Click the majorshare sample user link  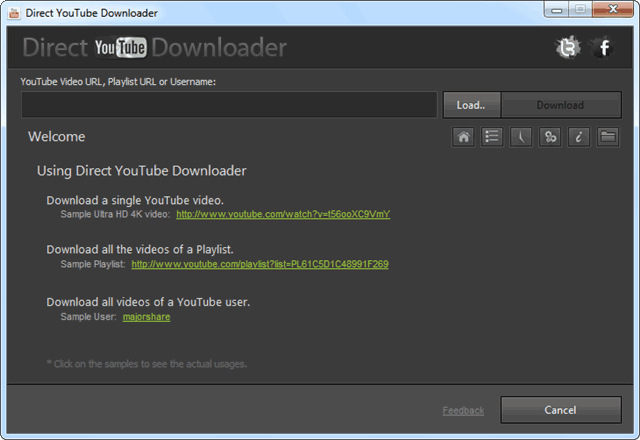coord(147,317)
